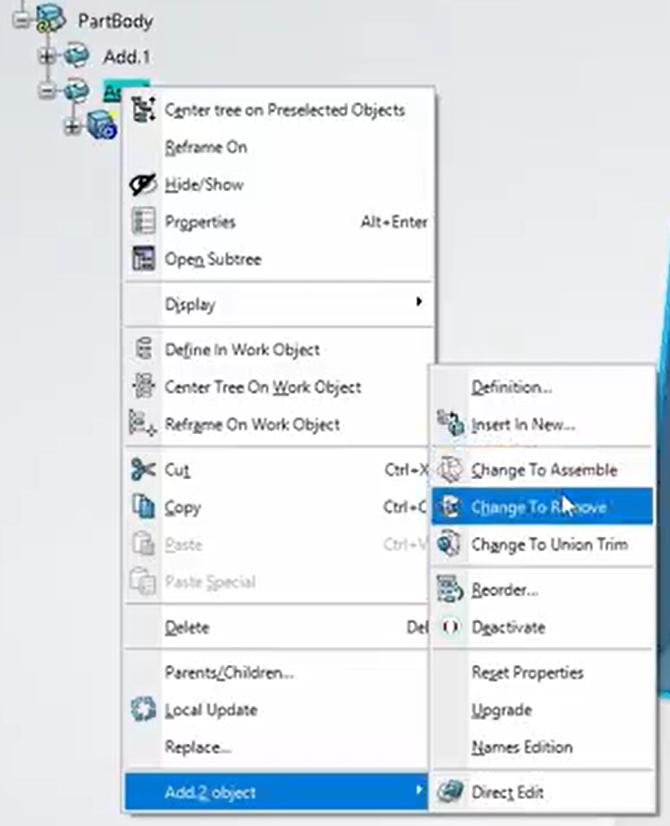
Task: Select the PartBody label in tree
Action: click(115, 21)
